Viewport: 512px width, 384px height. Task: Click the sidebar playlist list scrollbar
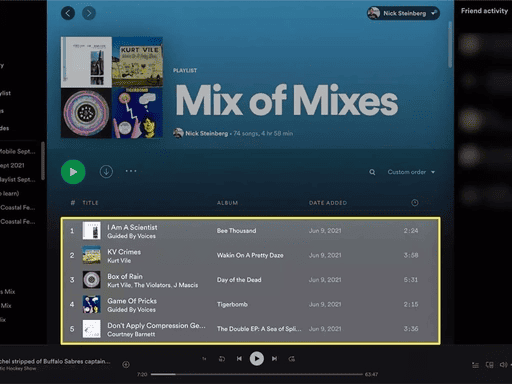point(43,161)
